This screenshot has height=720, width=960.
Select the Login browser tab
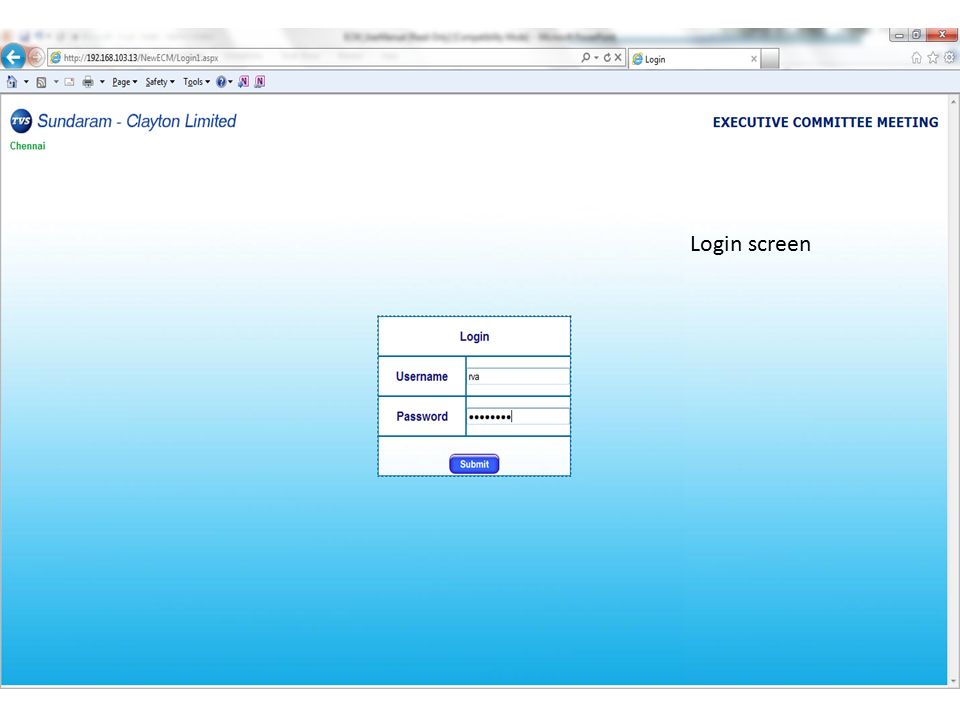click(692, 59)
